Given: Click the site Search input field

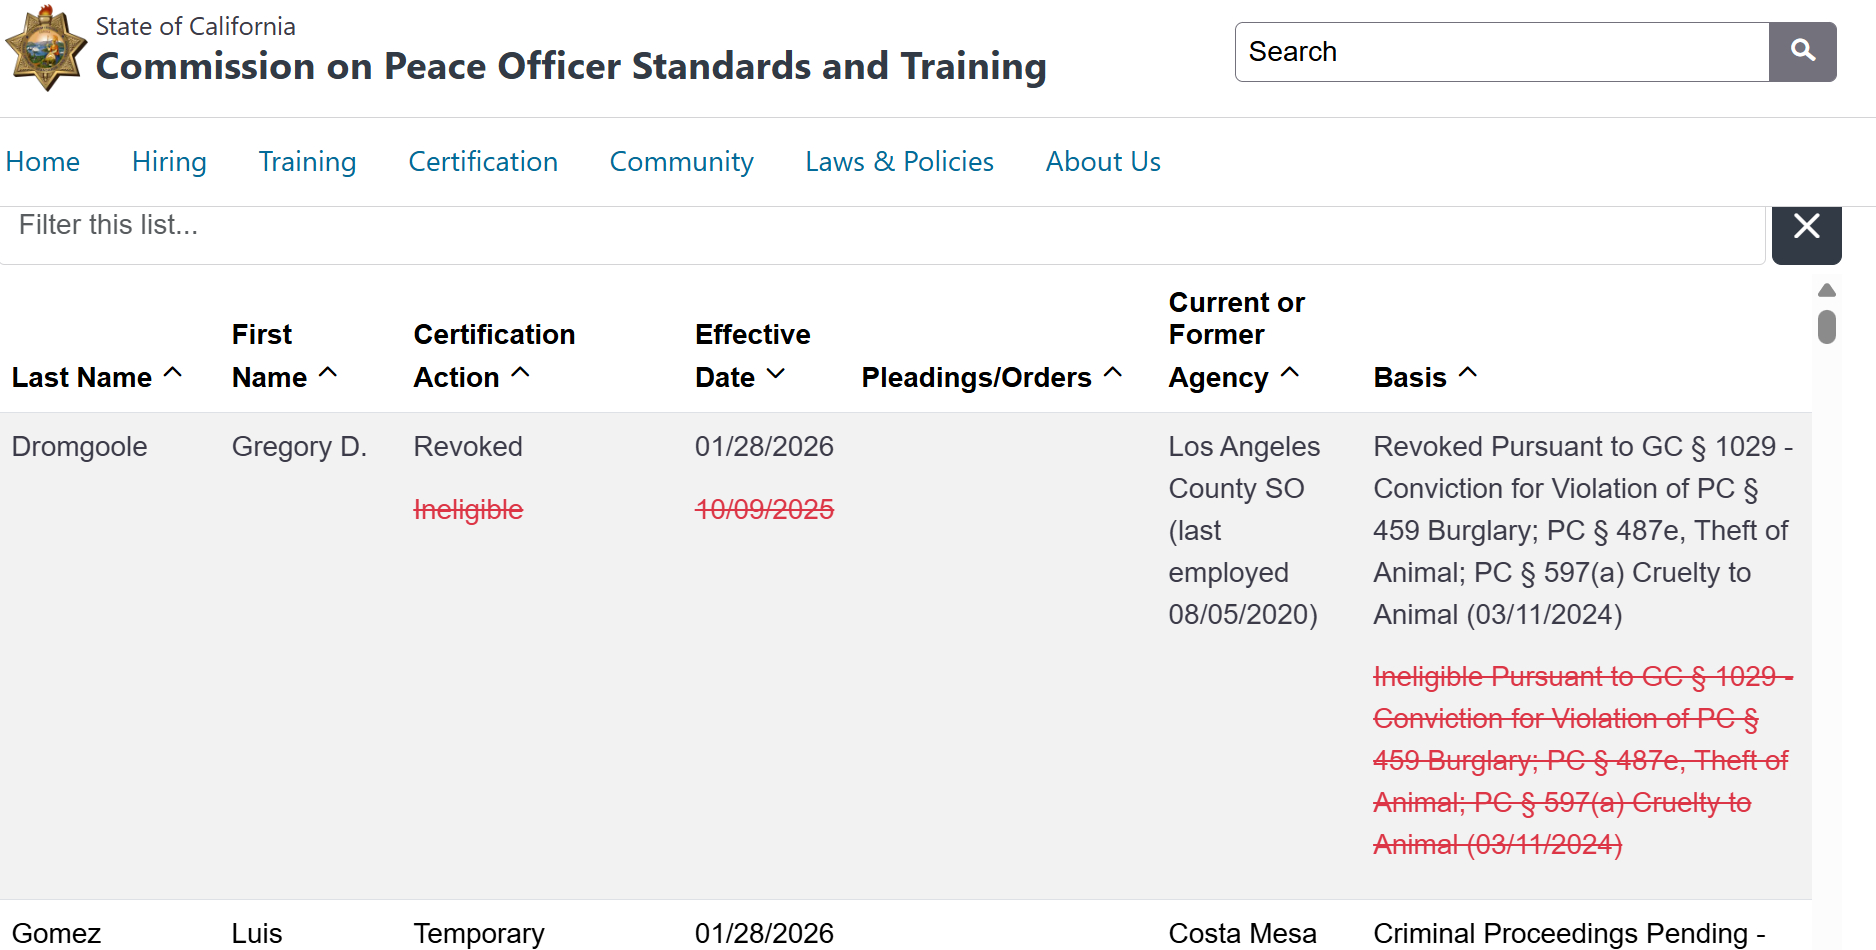Looking at the screenshot, I should tap(1501, 52).
